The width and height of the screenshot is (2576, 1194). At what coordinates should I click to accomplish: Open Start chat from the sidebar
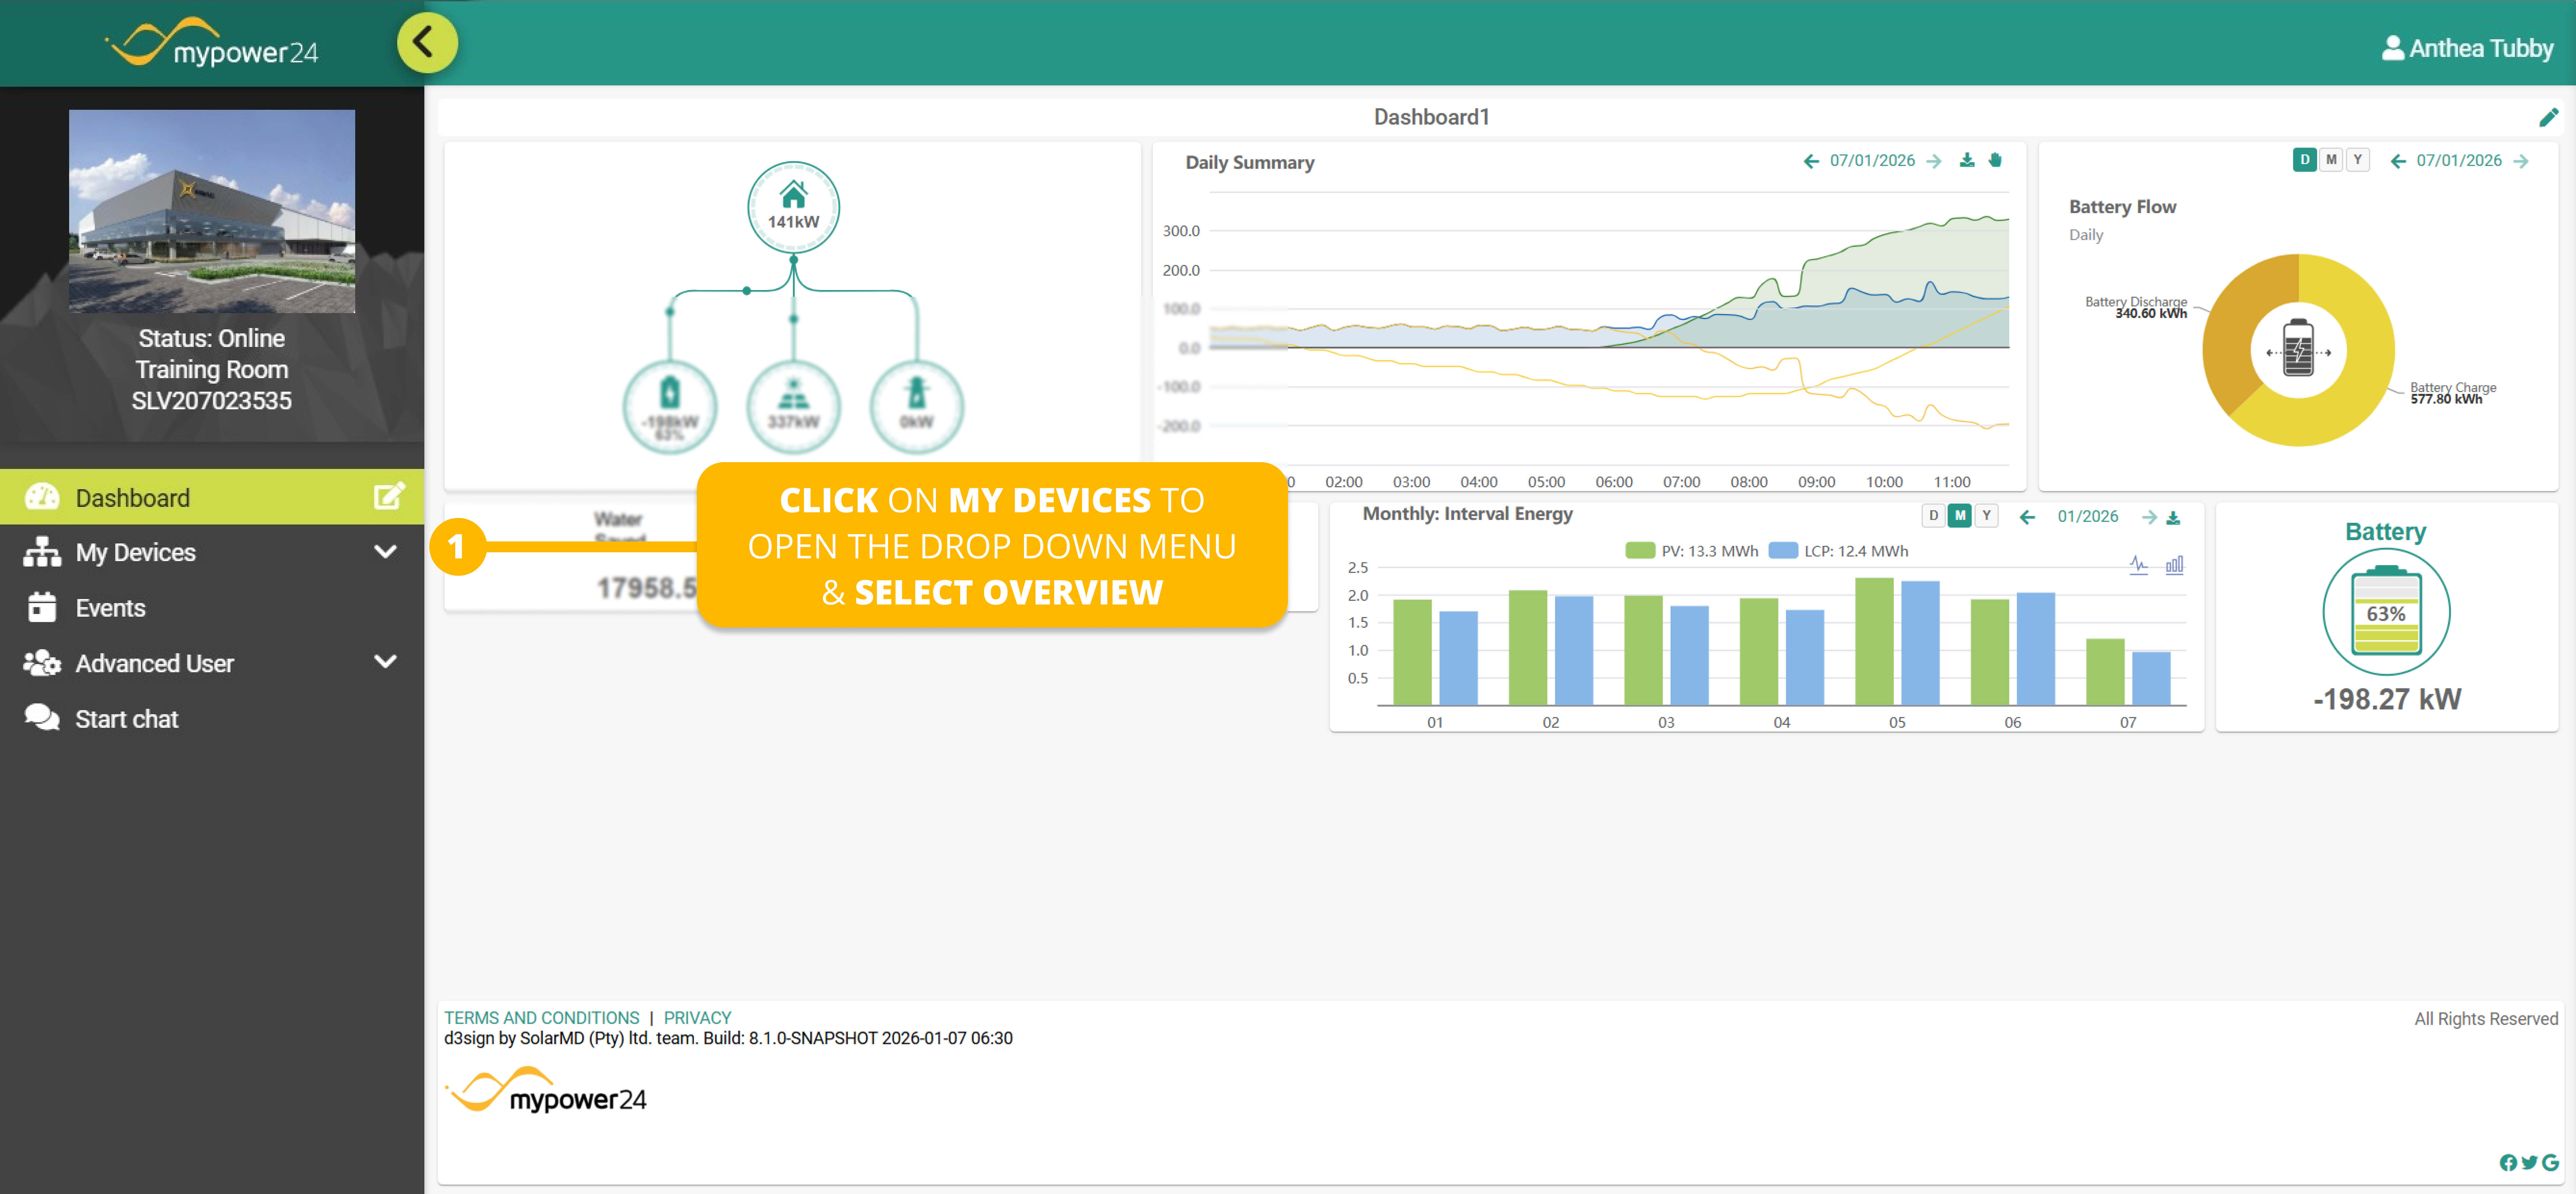(126, 719)
